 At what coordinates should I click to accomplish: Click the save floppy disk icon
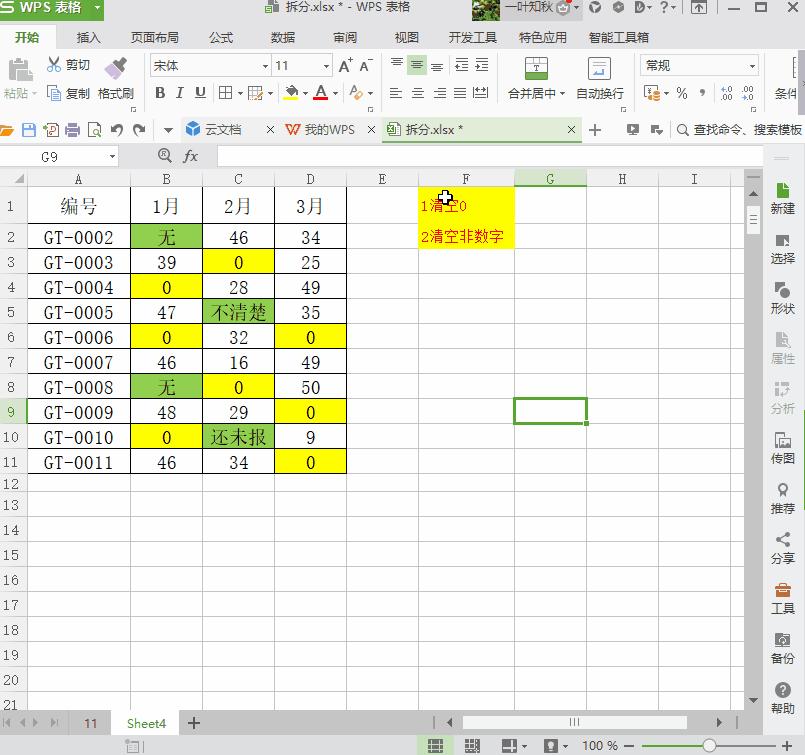[29, 130]
